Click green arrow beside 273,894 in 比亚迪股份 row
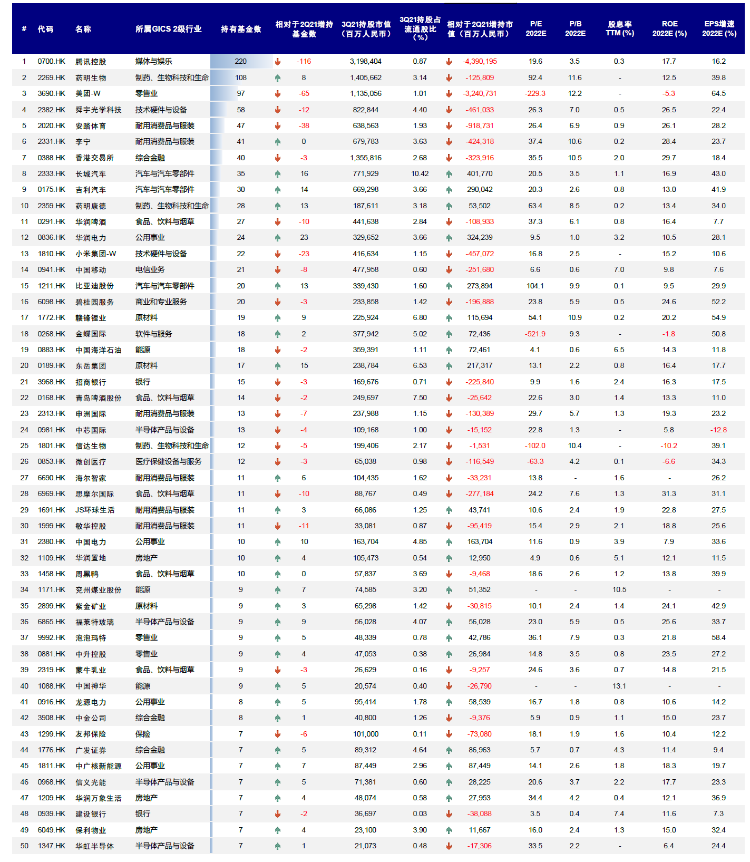Screen dimensions: 750x862 click(x=449, y=286)
